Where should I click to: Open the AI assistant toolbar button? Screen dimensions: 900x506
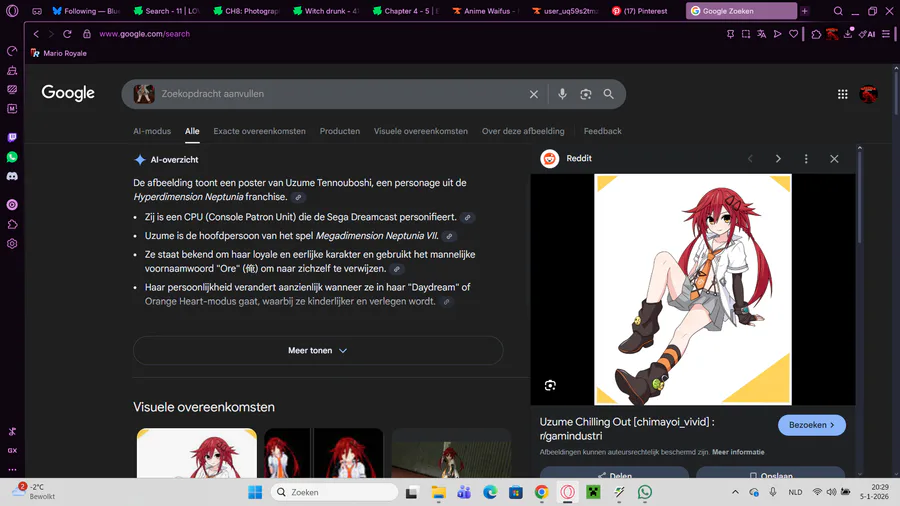[867, 34]
